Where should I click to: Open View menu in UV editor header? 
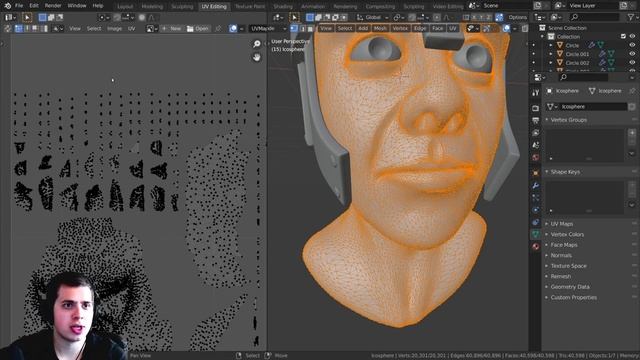click(x=75, y=29)
